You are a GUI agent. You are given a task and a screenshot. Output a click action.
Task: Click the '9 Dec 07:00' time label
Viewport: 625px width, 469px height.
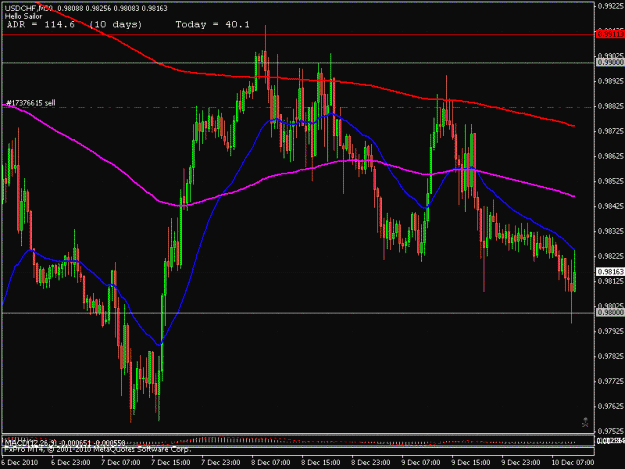point(421,463)
